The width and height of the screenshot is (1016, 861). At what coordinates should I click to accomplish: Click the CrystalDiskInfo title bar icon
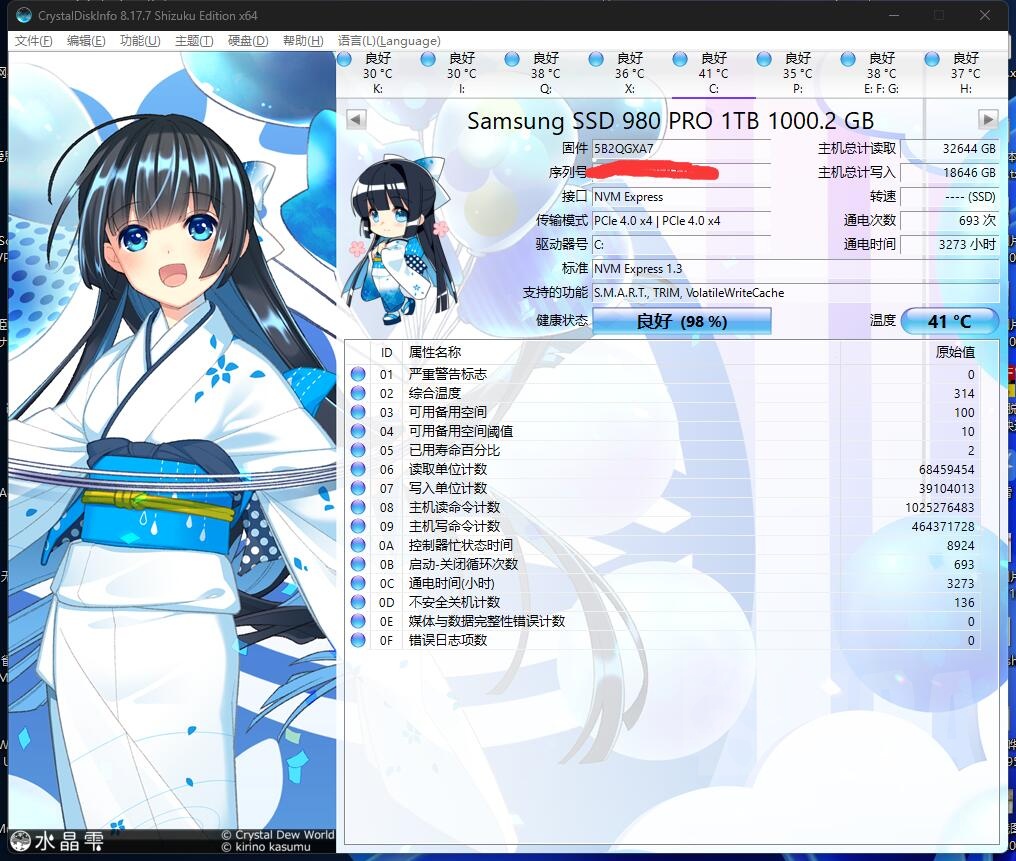pos(22,15)
